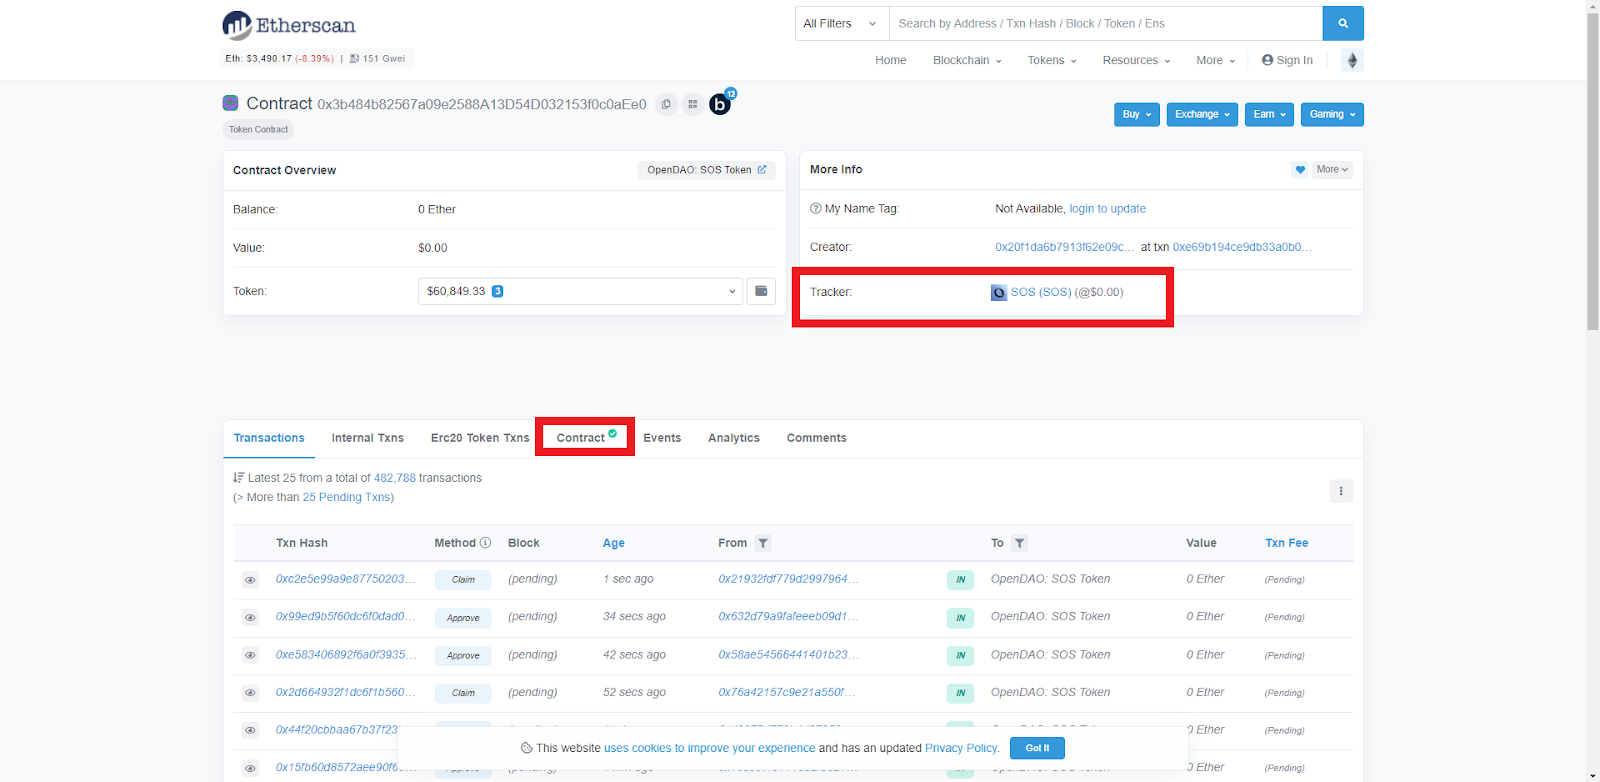Open the SOS (SOS) tracker link
Viewport: 1600px width, 782px height.
[1041, 292]
